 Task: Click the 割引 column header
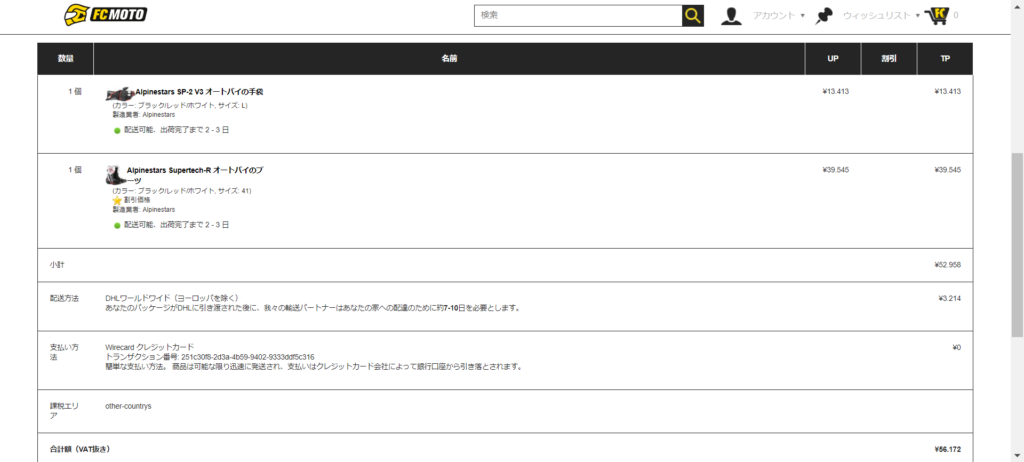coord(889,59)
